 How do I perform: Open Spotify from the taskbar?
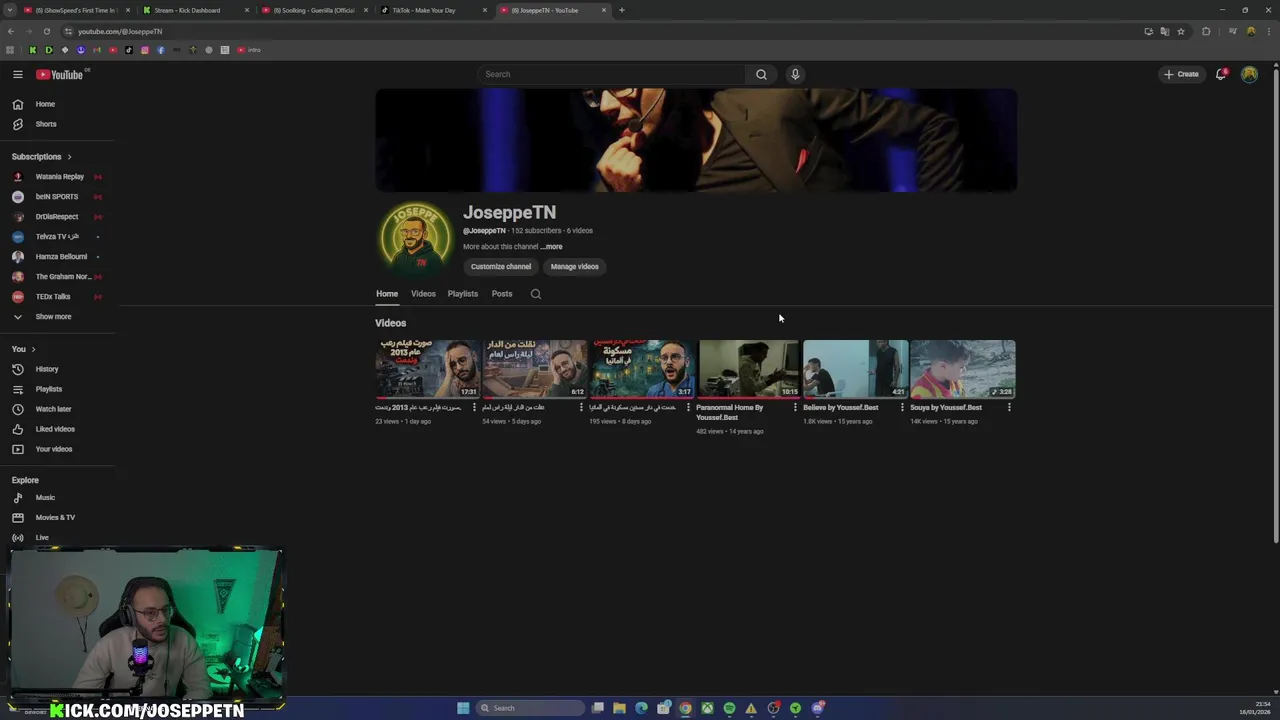click(729, 708)
